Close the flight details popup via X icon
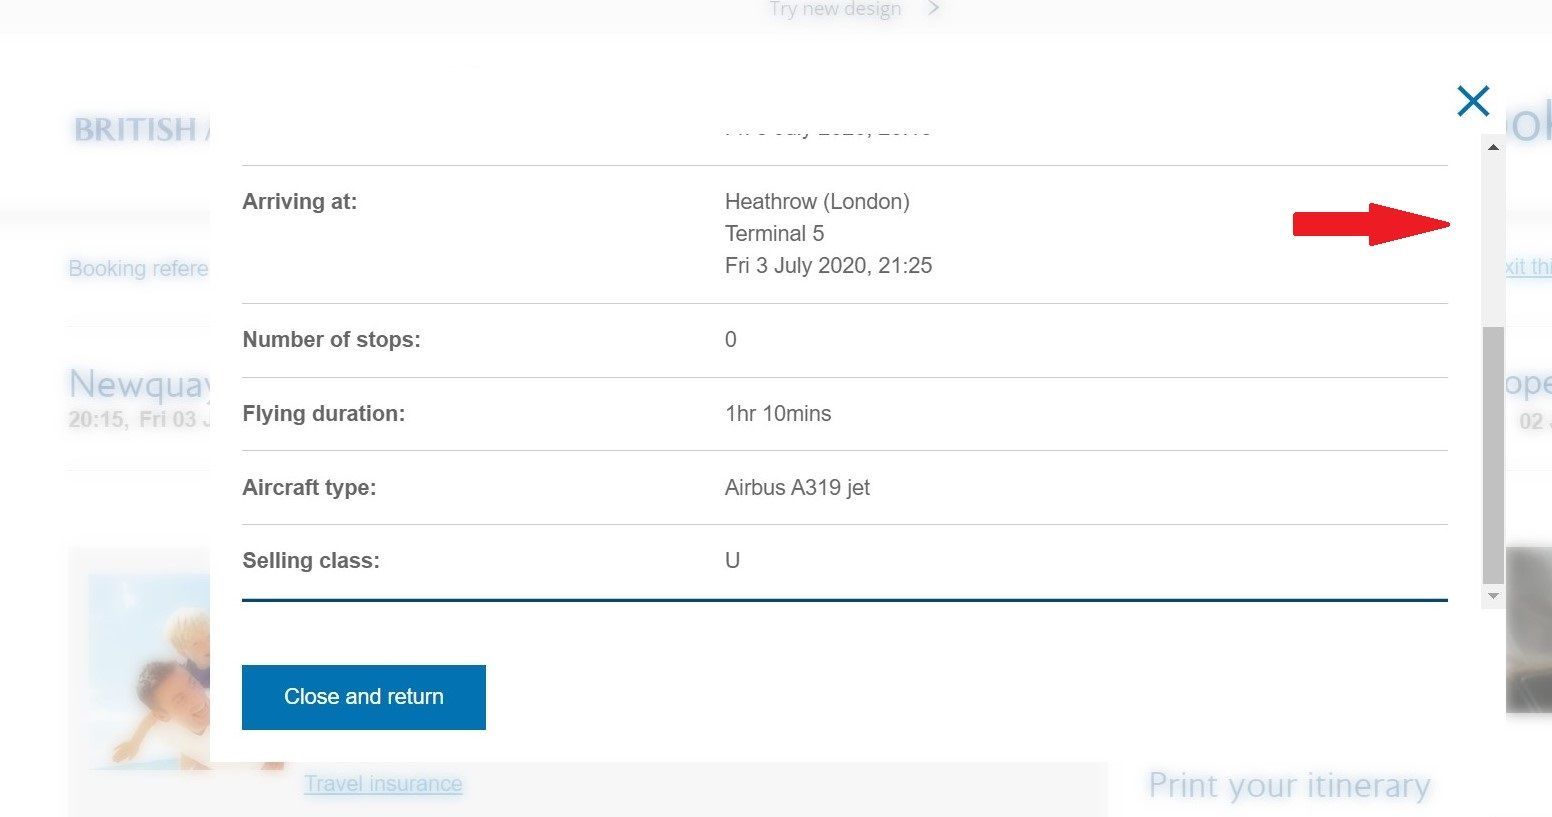1552x817 pixels. 1473,101
